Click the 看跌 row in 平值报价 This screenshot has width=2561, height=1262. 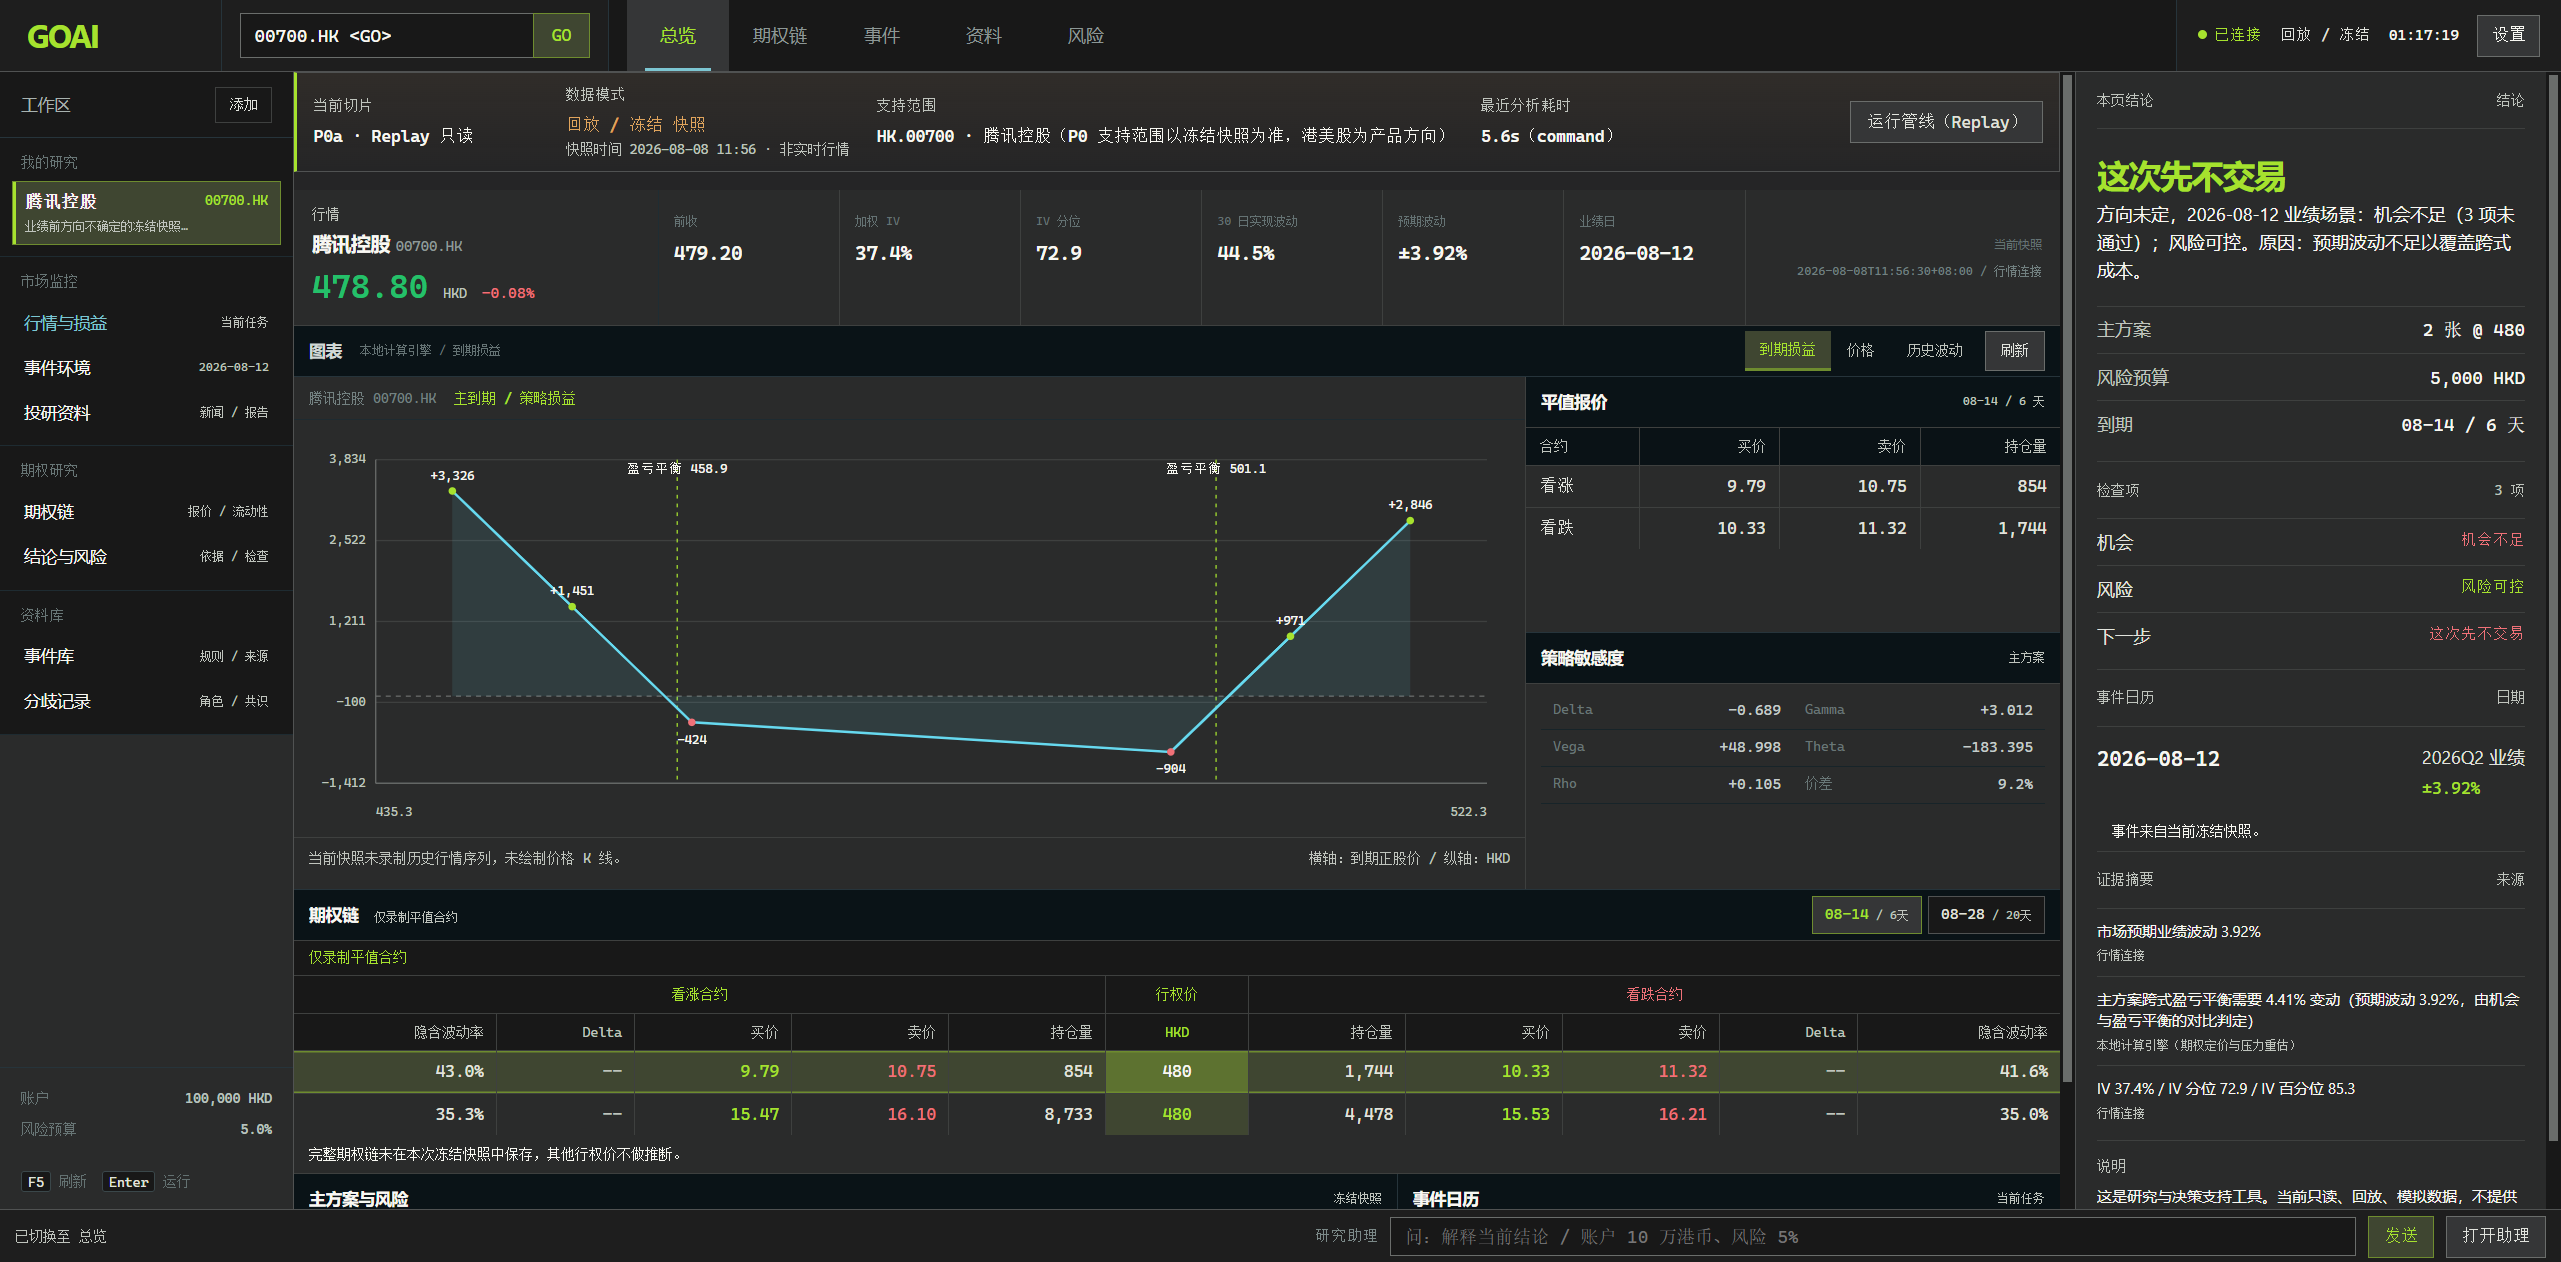(x=1792, y=528)
